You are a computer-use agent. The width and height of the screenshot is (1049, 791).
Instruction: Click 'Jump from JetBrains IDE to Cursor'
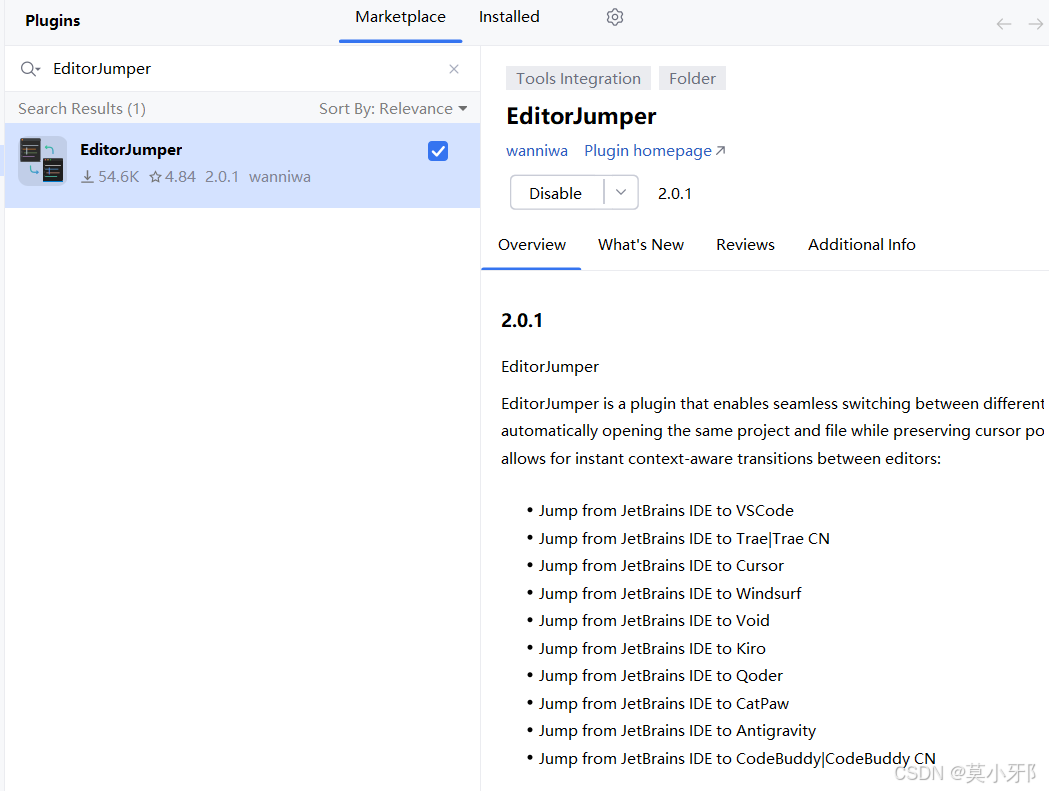pyautogui.click(x=661, y=566)
